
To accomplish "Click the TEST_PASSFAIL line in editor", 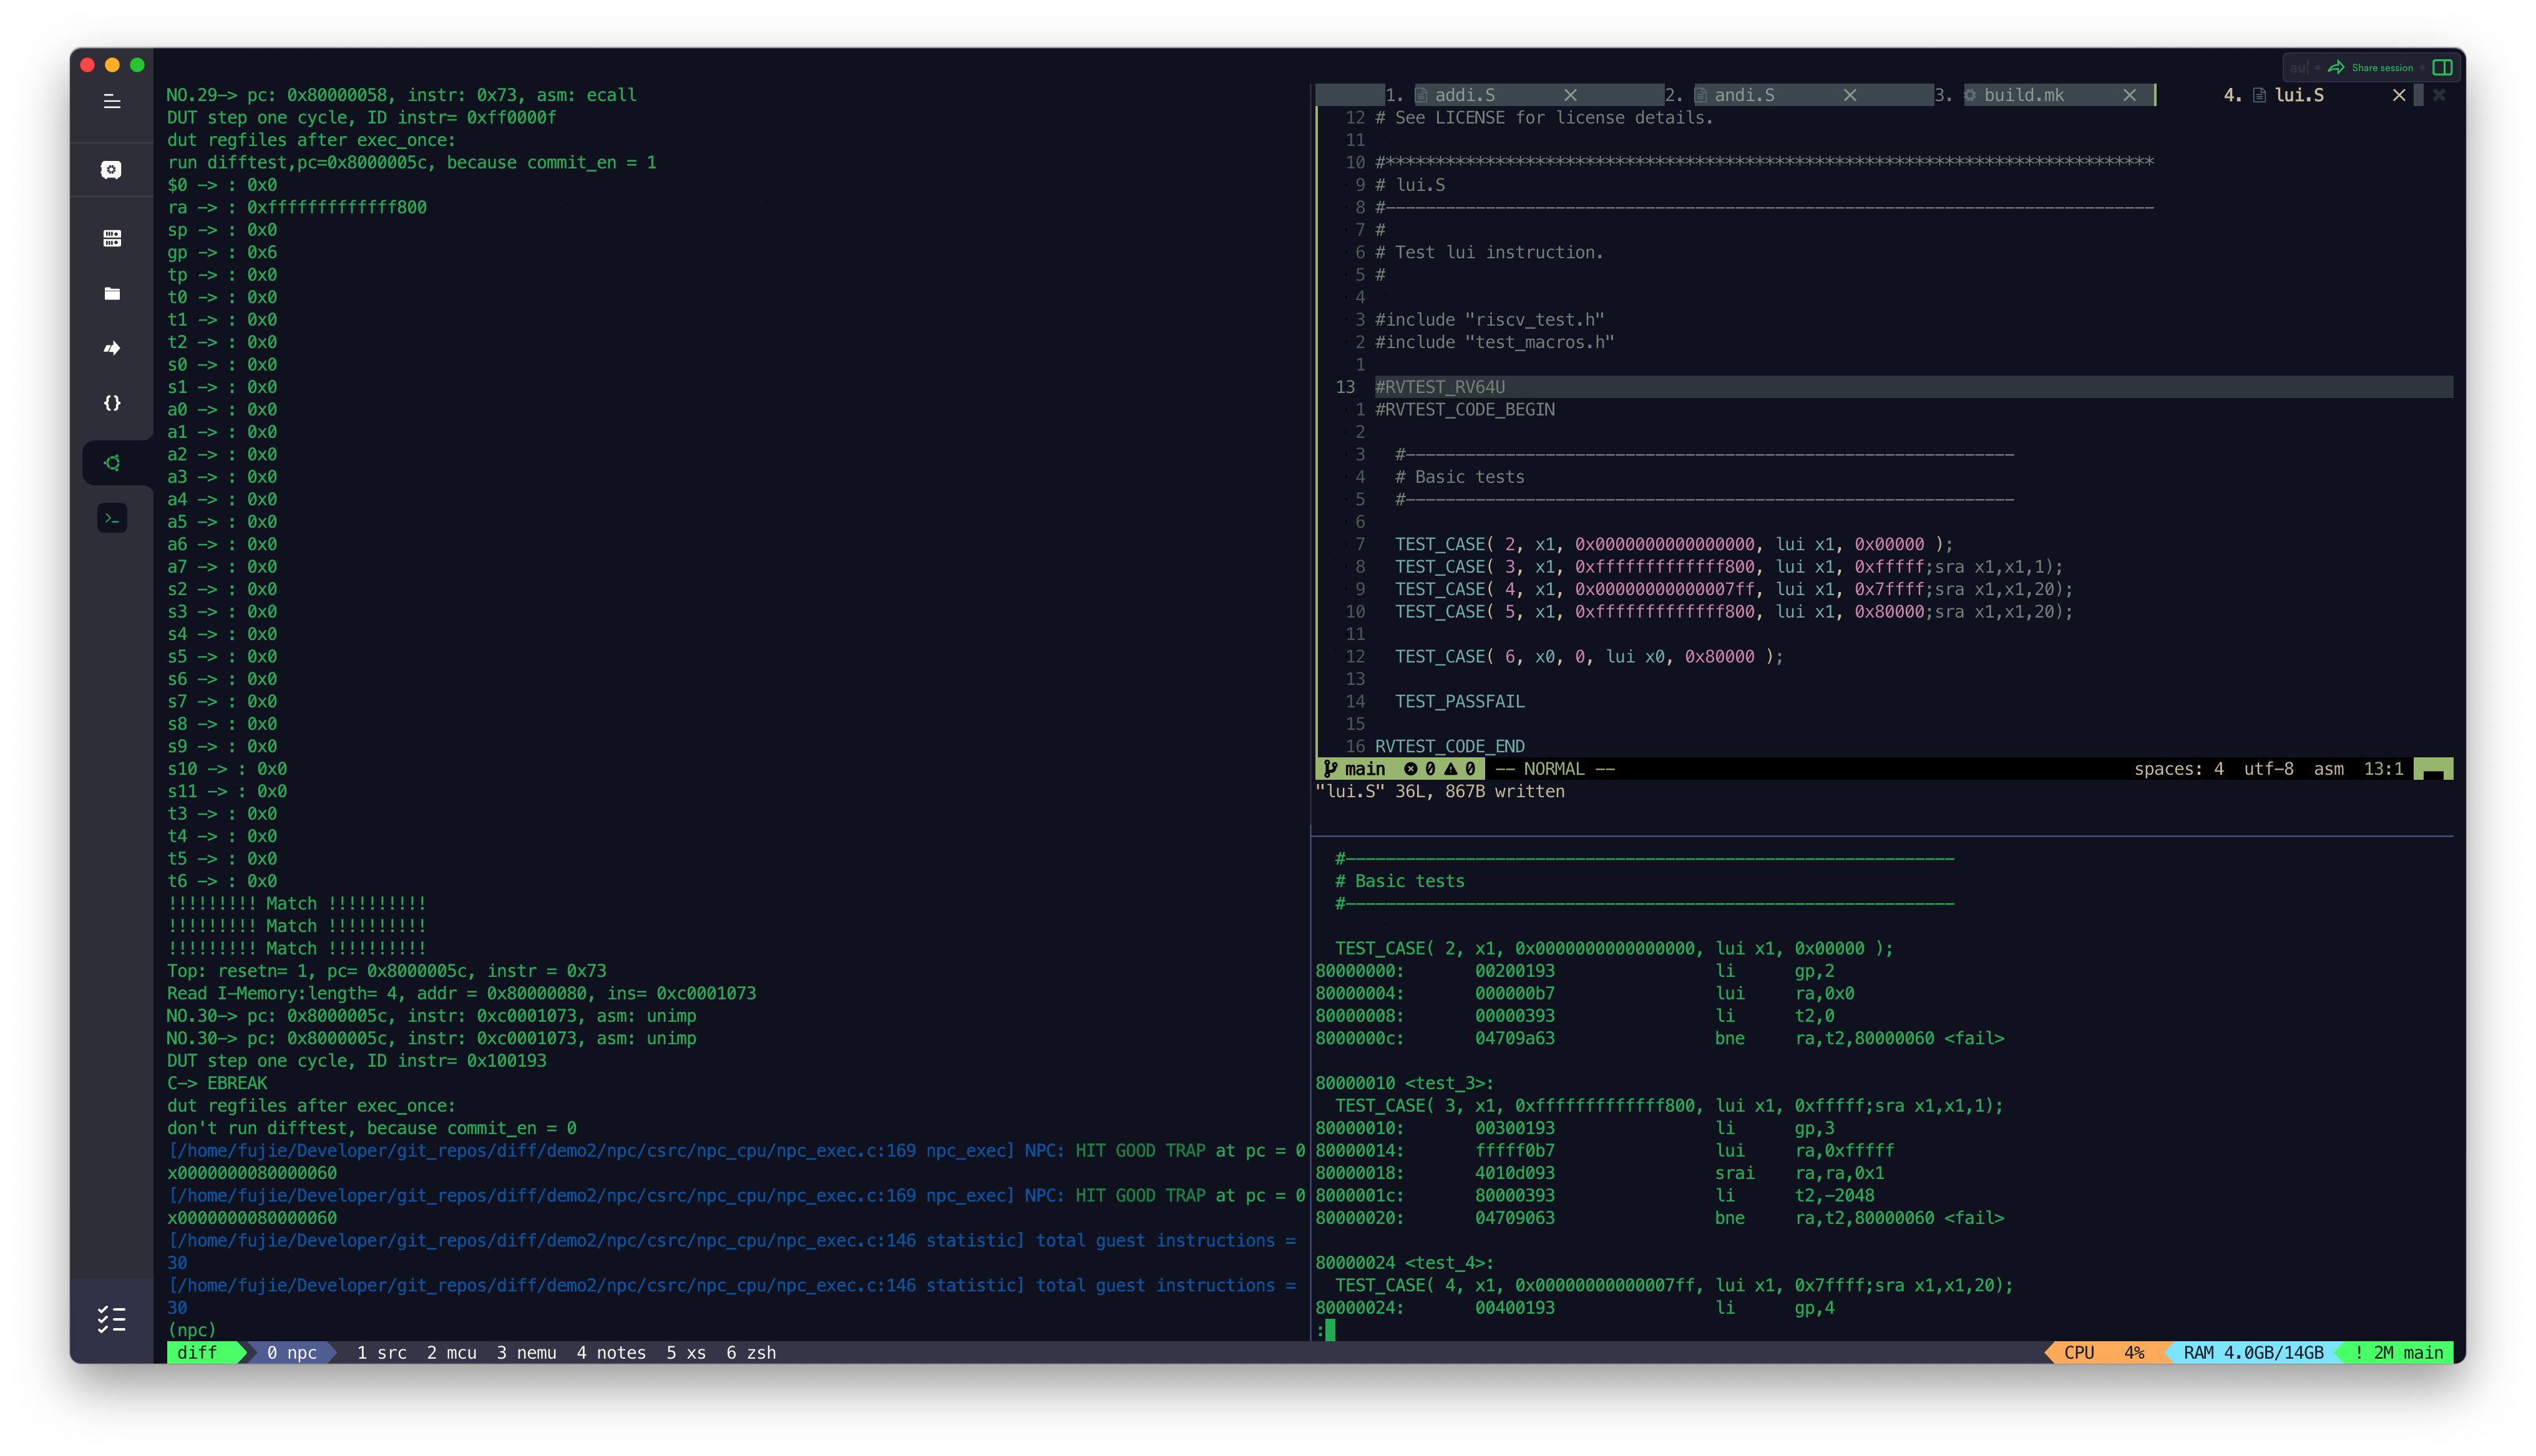I will (x=1459, y=701).
